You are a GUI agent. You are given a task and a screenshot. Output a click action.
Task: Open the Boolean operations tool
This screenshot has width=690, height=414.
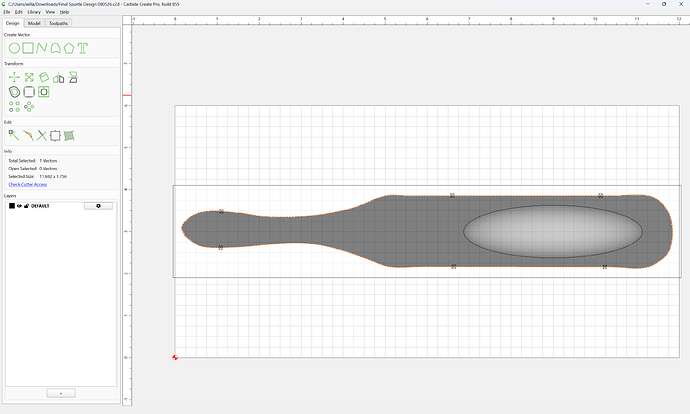pyautogui.click(x=44, y=92)
